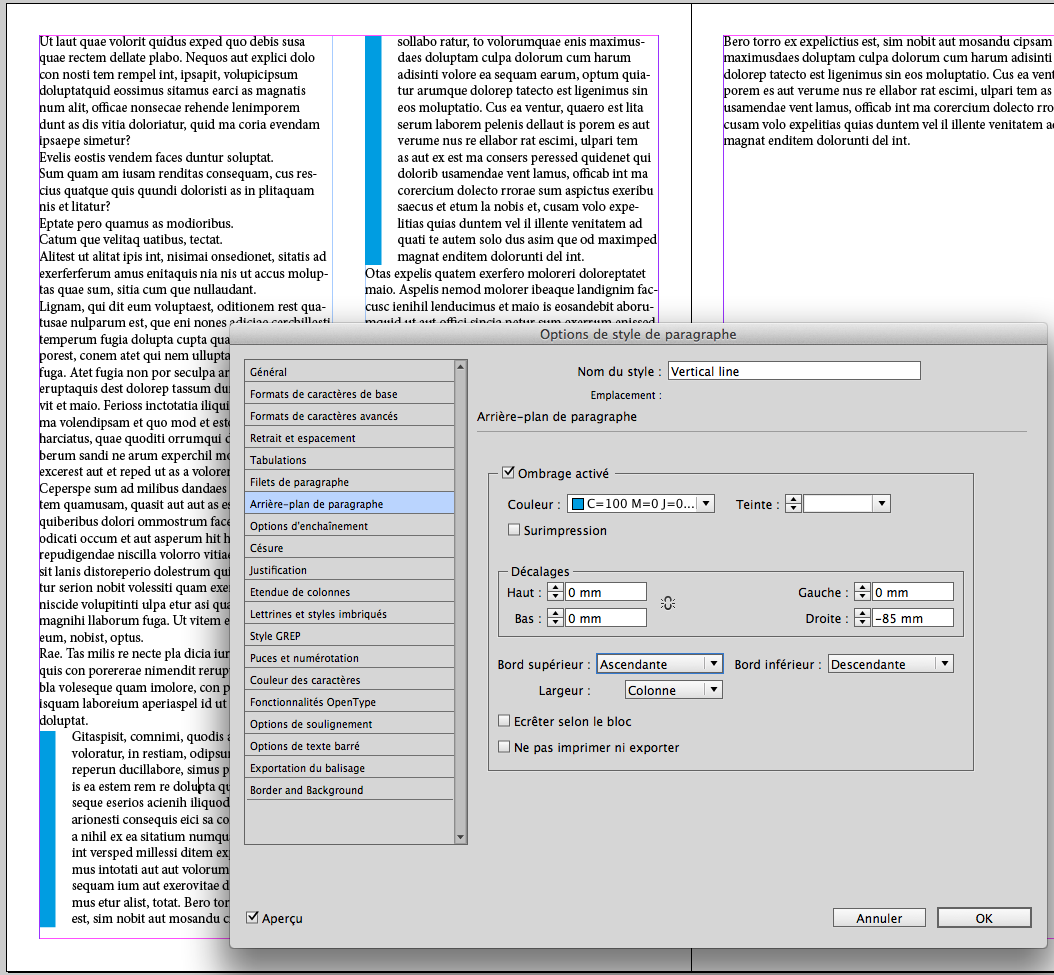Click the category list scroll down arrow
Screen dimensions: 1054x975
pyautogui.click(x=460, y=837)
